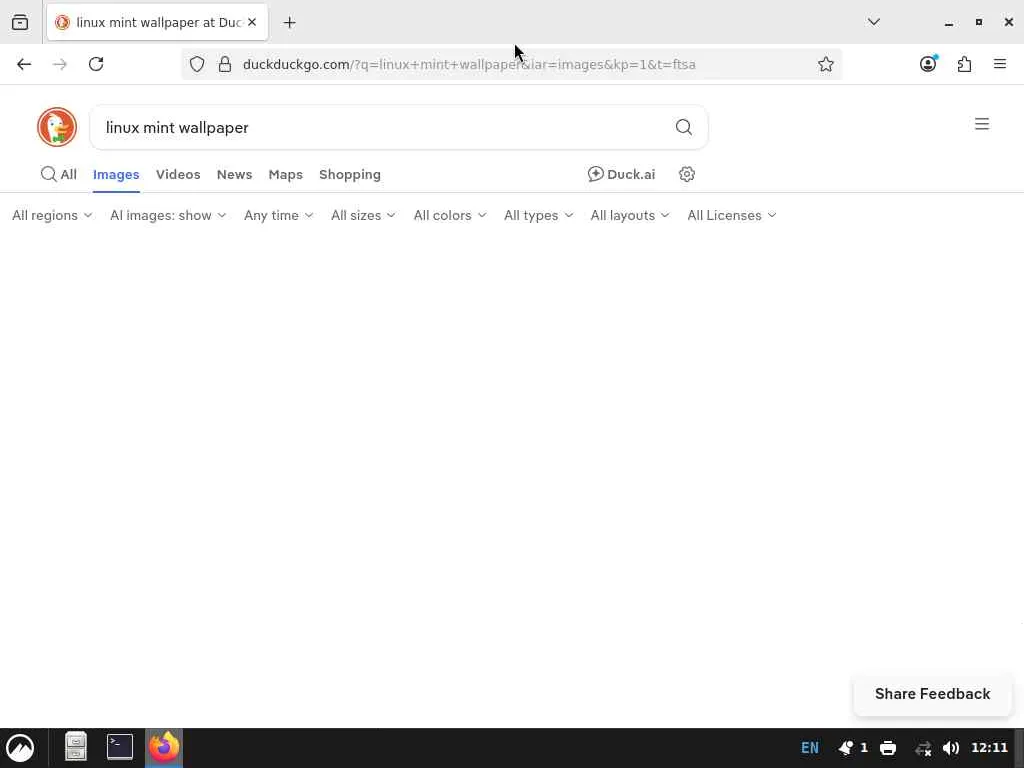Click the search magnifier button
The width and height of the screenshot is (1024, 768).
(684, 127)
